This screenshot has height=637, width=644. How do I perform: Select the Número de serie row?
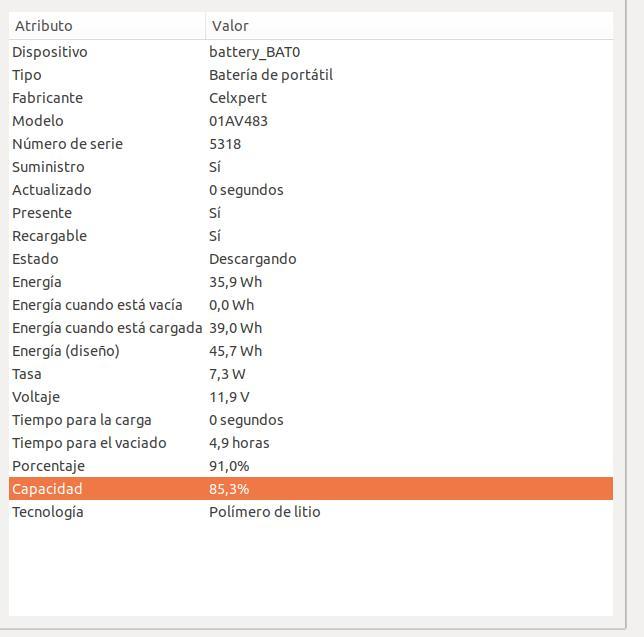311,144
